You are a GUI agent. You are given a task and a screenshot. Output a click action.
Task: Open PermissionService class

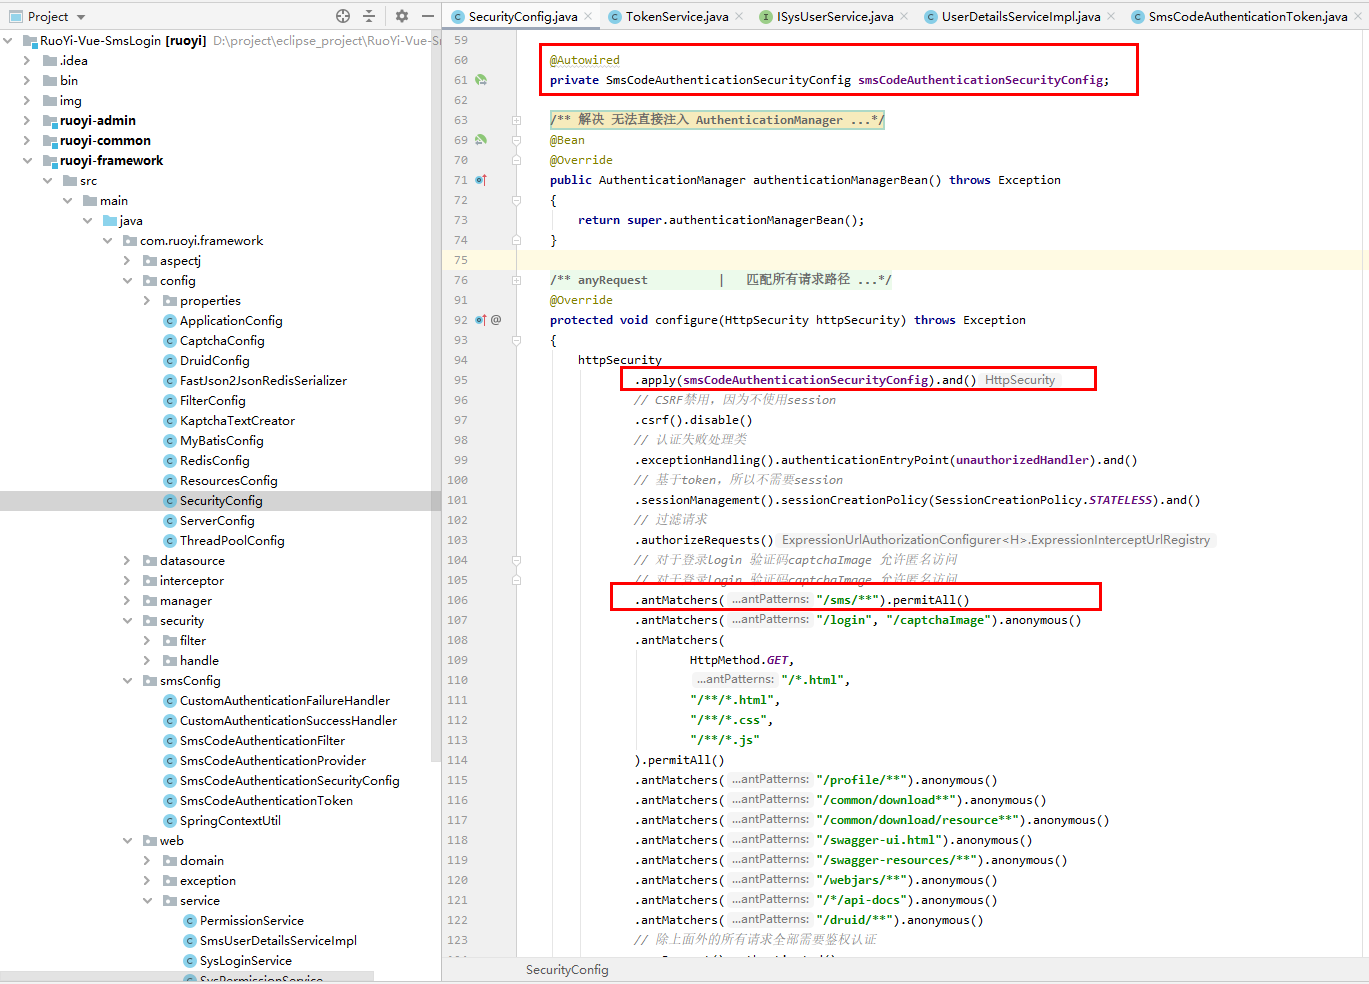(251, 921)
